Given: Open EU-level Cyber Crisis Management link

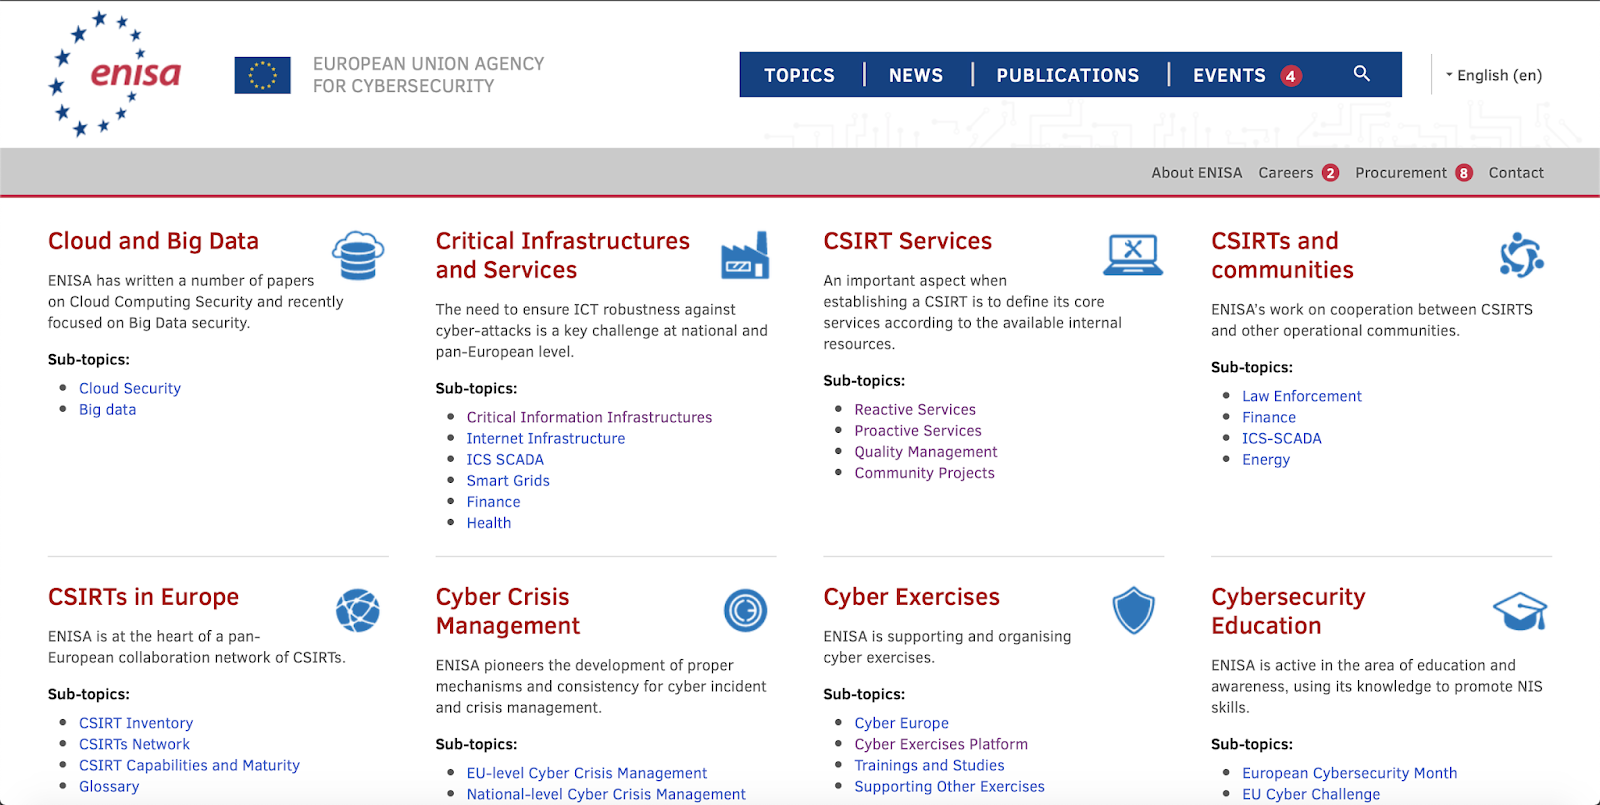Looking at the screenshot, I should click(x=587, y=773).
